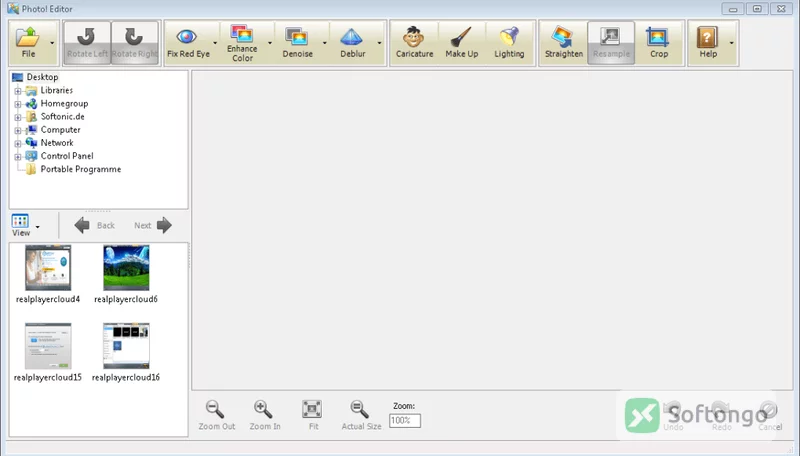
Task: Select Control Panel in the tree
Action: [x=67, y=156]
